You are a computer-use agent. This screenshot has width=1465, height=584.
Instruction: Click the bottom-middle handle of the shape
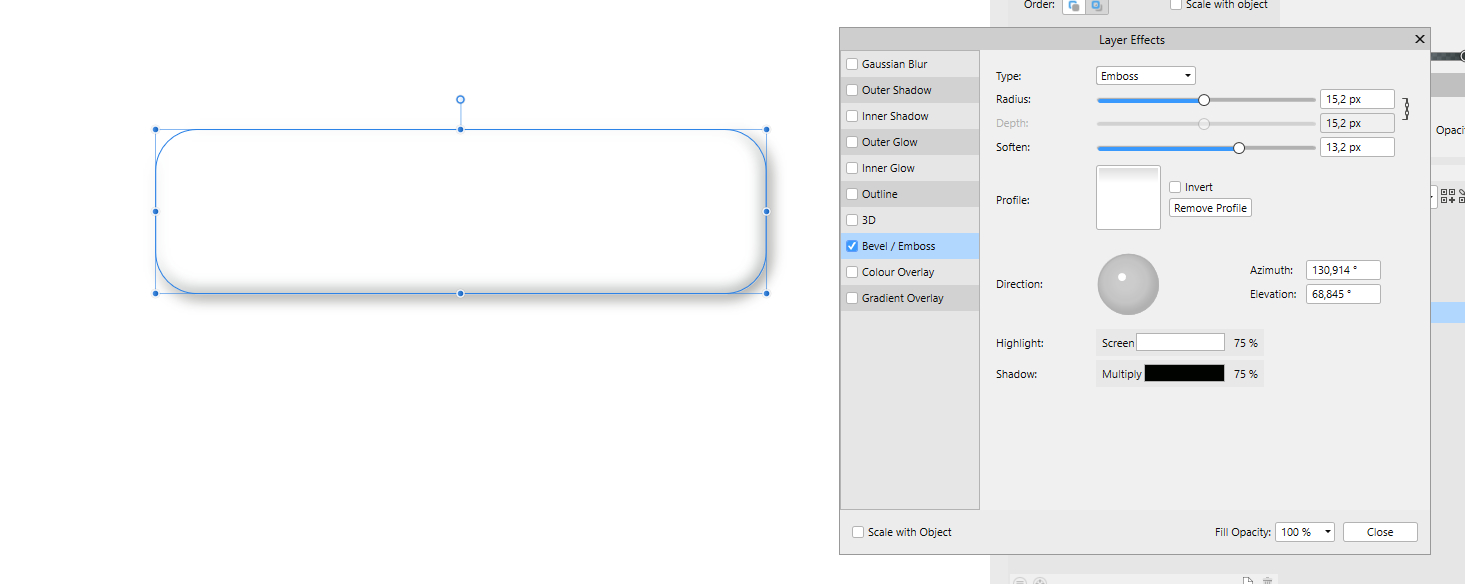[460, 293]
